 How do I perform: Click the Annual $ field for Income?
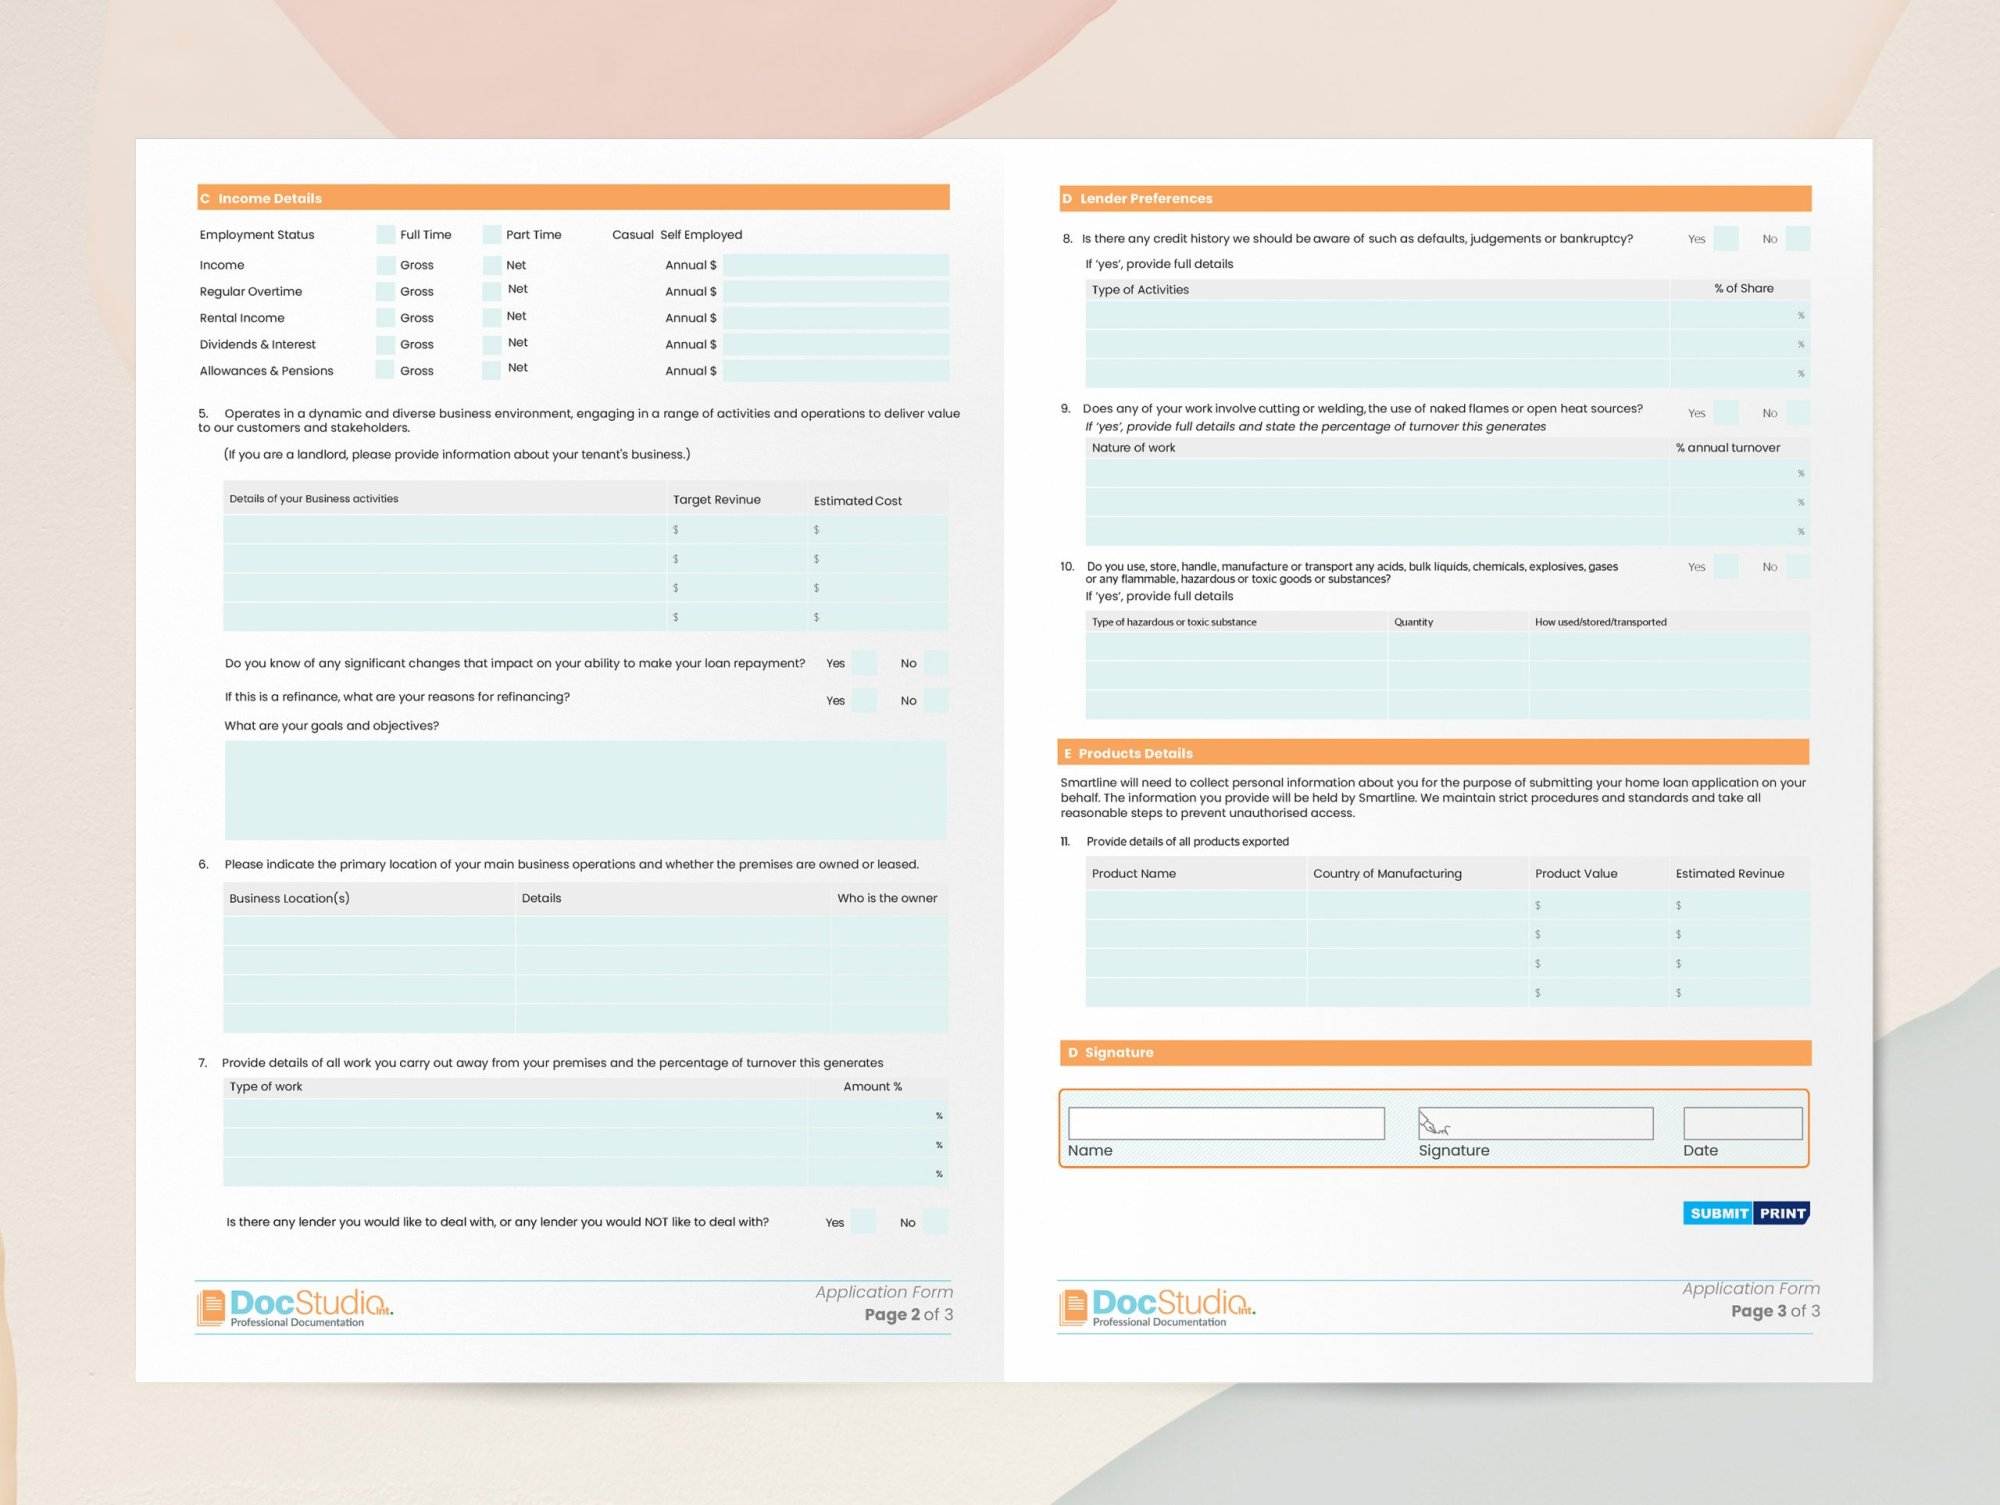point(835,265)
